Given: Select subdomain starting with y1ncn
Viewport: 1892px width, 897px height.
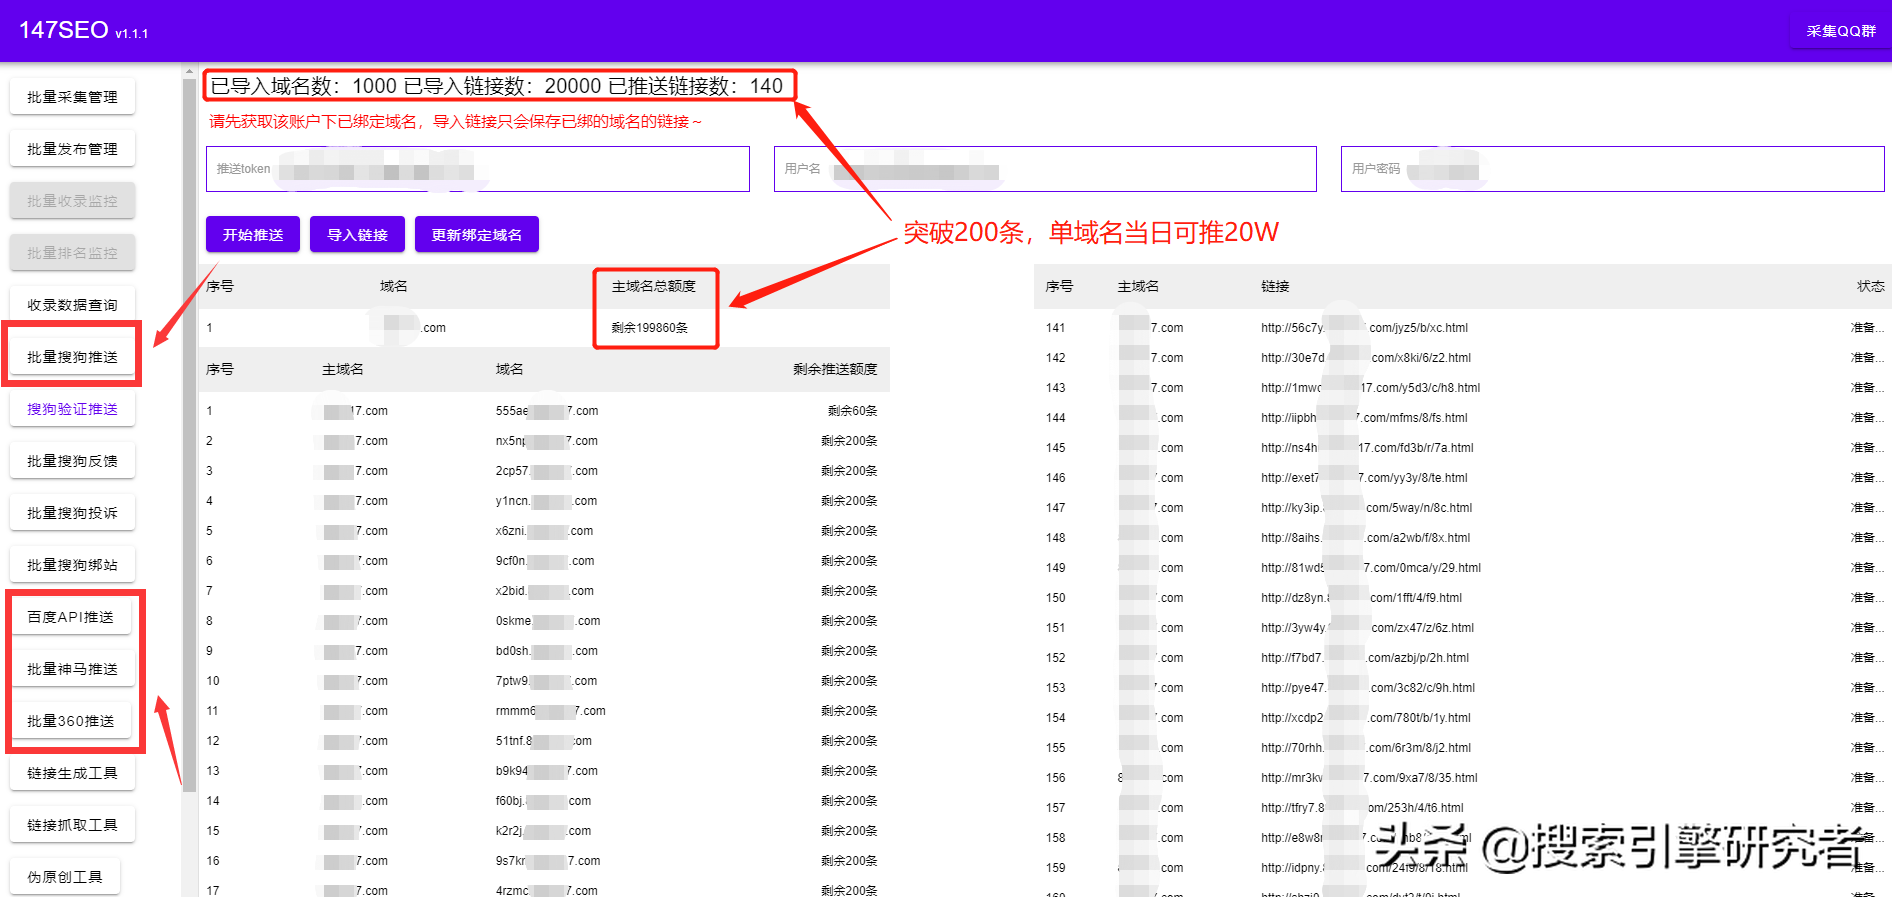Looking at the screenshot, I should click(x=546, y=501).
